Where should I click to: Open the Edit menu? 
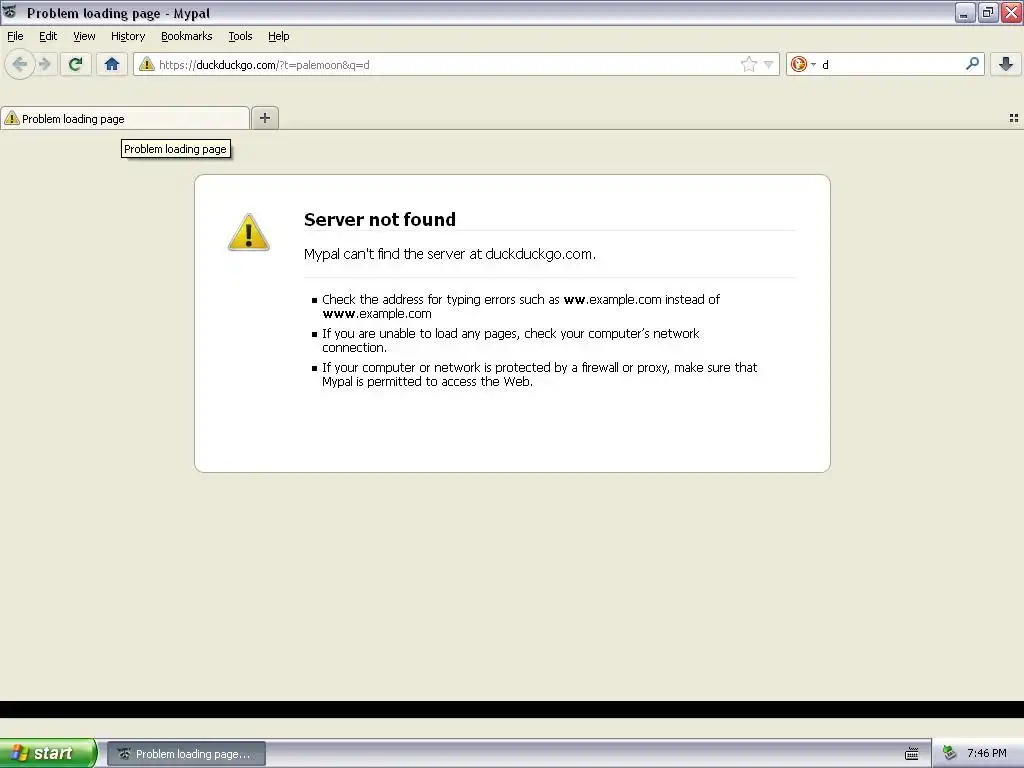point(48,36)
